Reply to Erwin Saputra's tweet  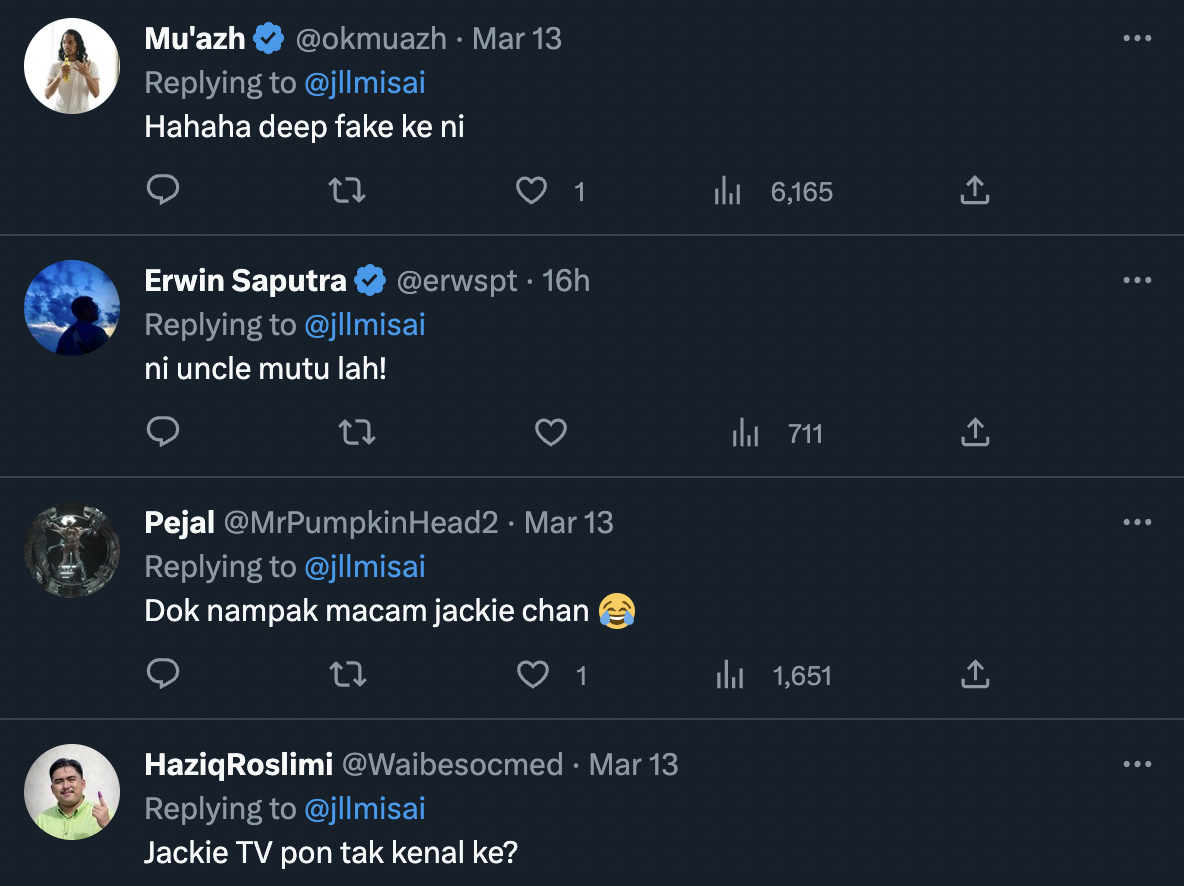pos(162,432)
